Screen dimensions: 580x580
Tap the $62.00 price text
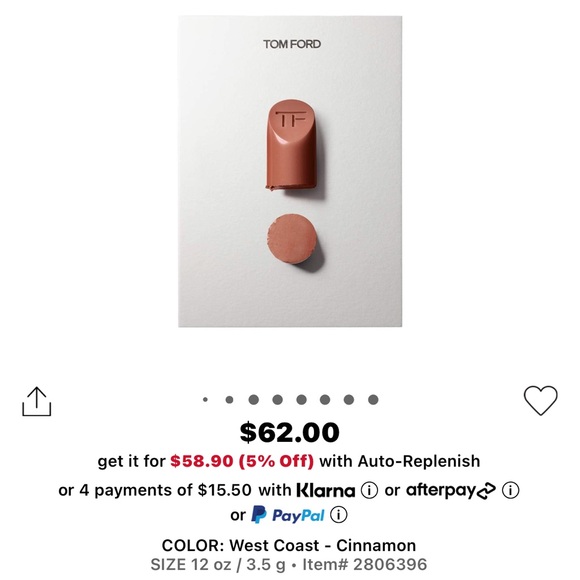pos(290,432)
